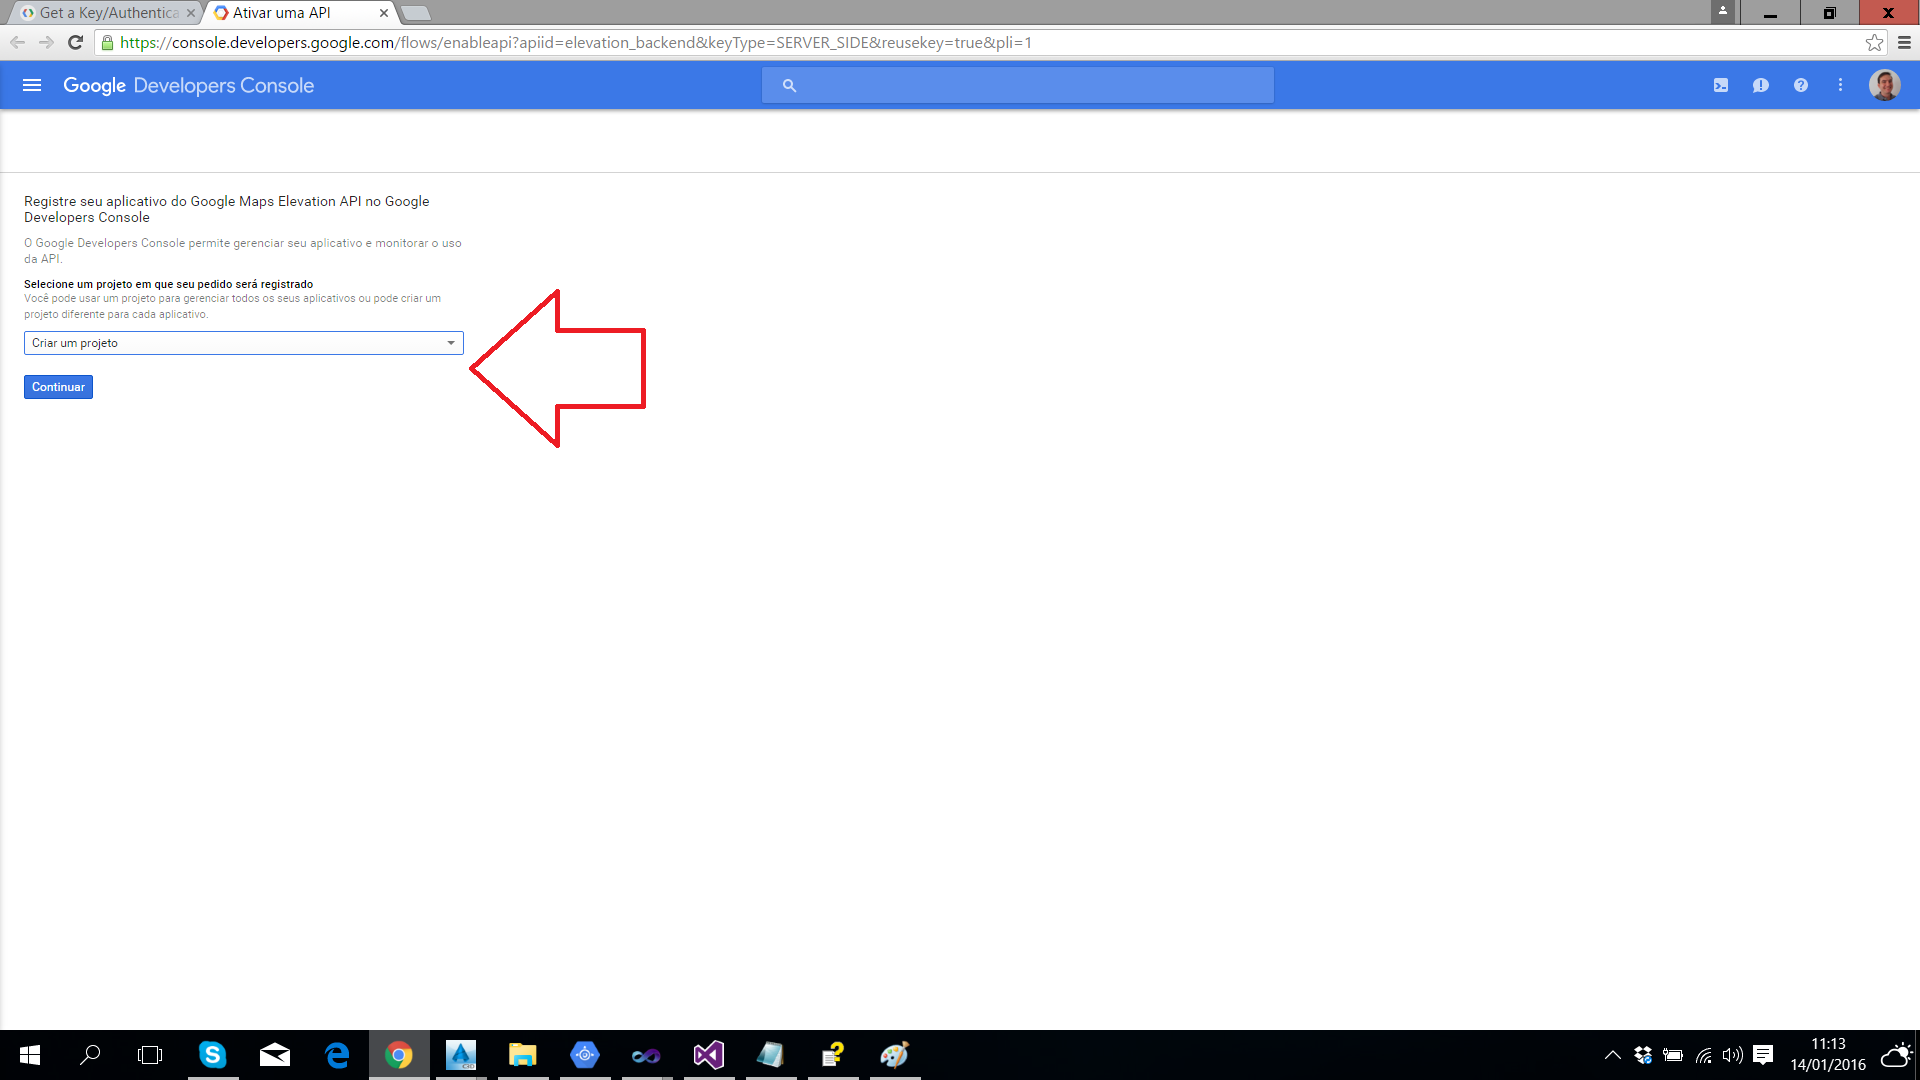
Task: Click the battery status tray icon
Action: point(1673,1055)
